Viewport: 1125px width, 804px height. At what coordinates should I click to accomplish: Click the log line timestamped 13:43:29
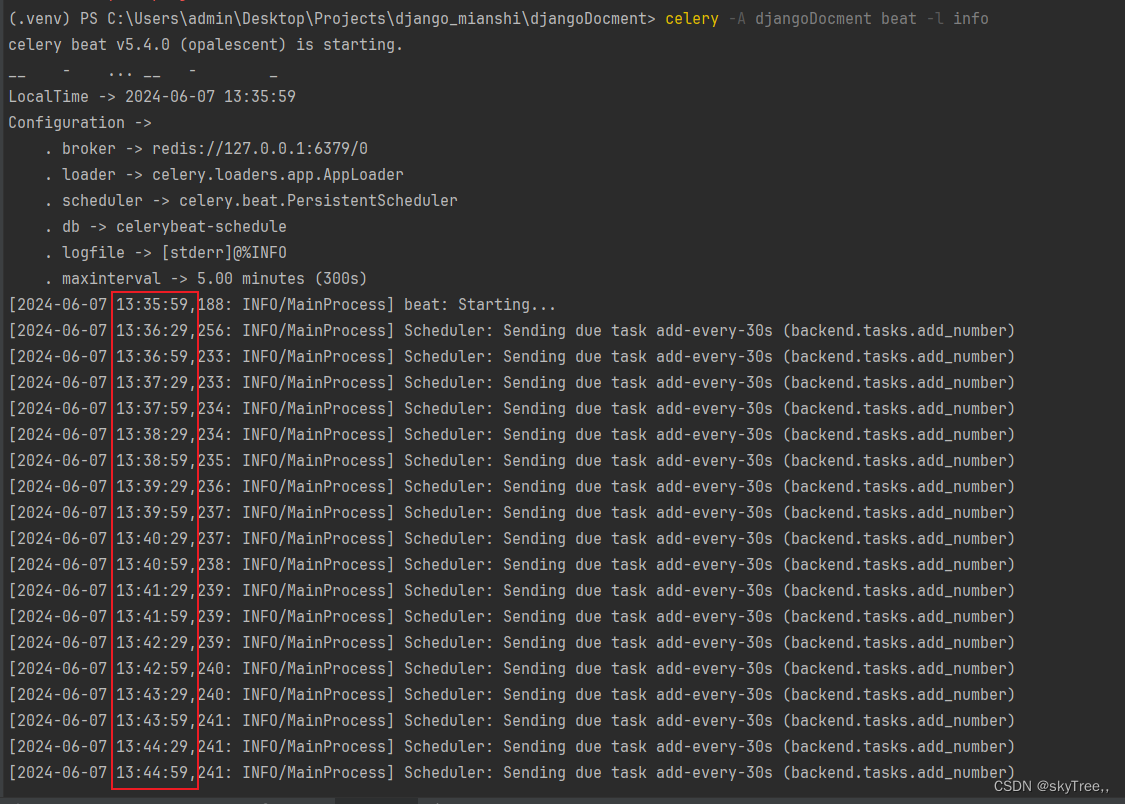click(x=512, y=694)
